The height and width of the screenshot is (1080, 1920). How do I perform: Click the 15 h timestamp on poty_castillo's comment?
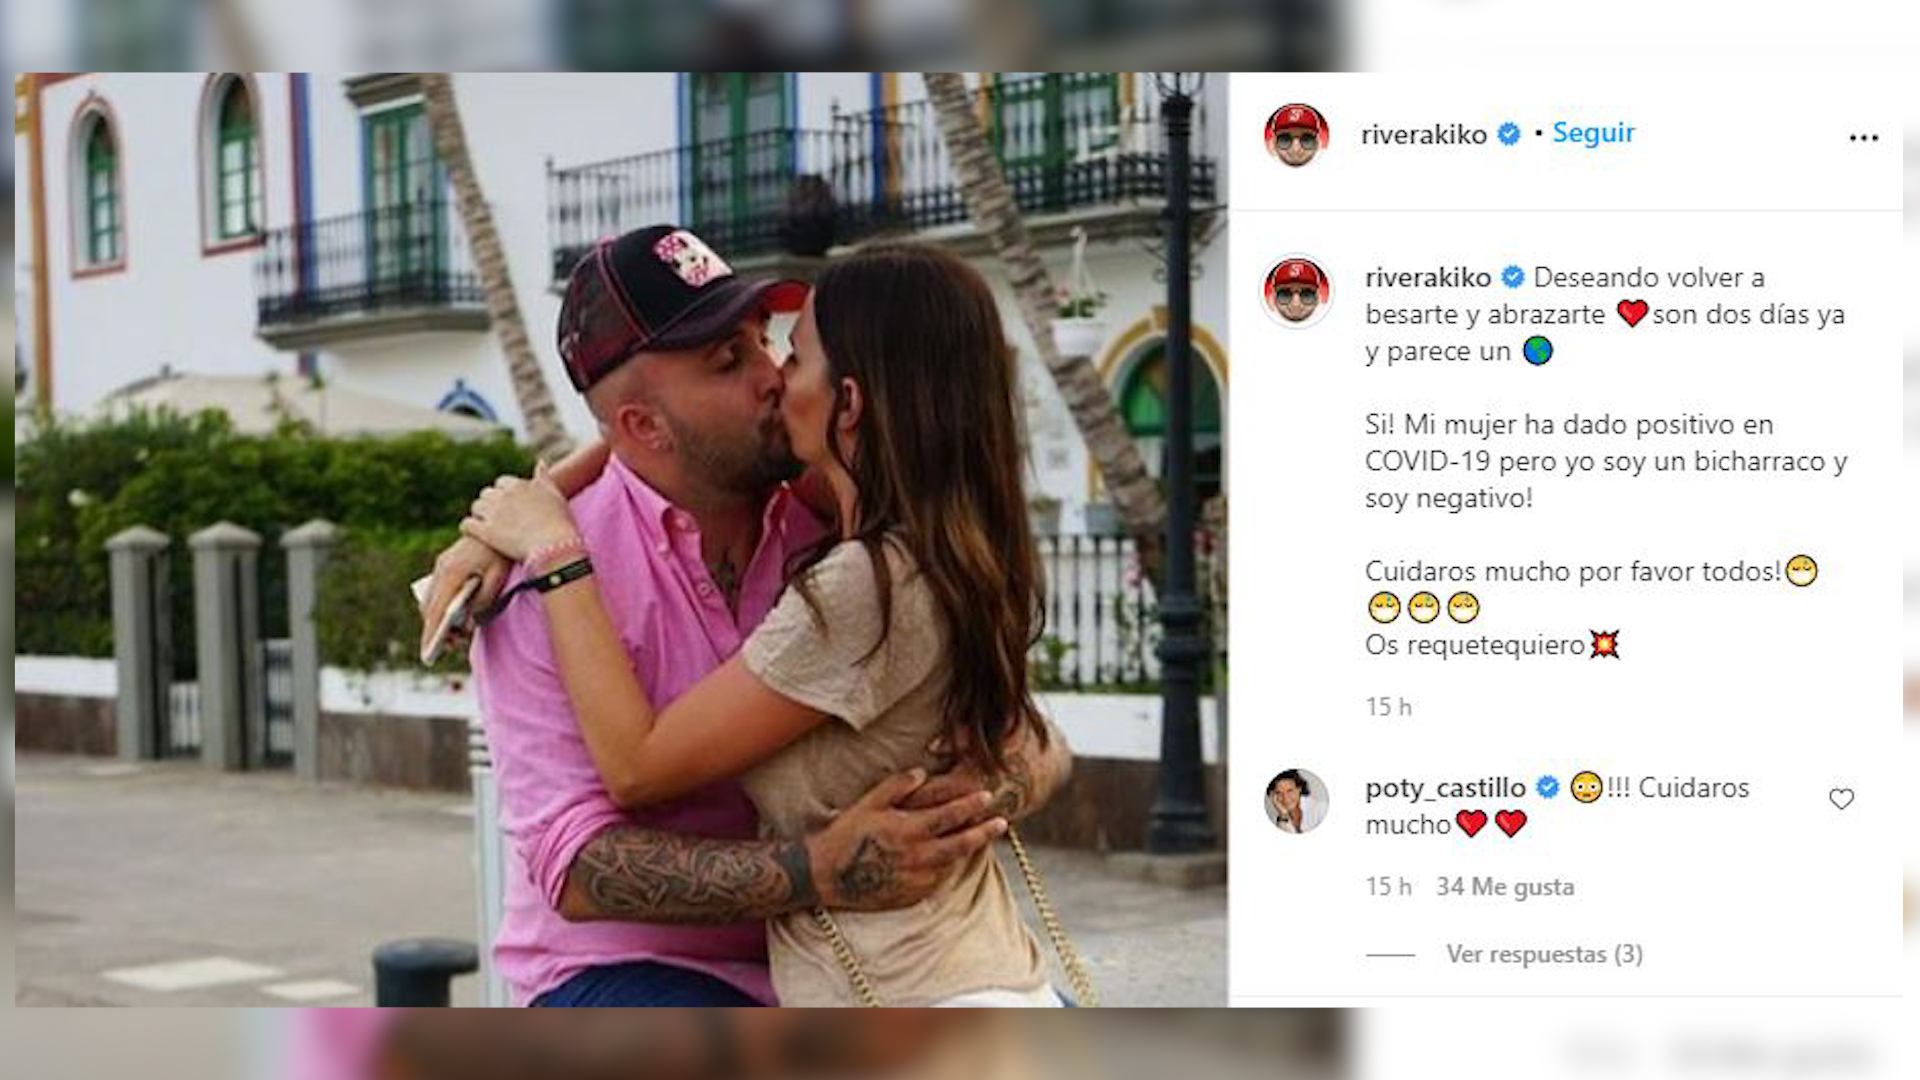(x=1388, y=887)
